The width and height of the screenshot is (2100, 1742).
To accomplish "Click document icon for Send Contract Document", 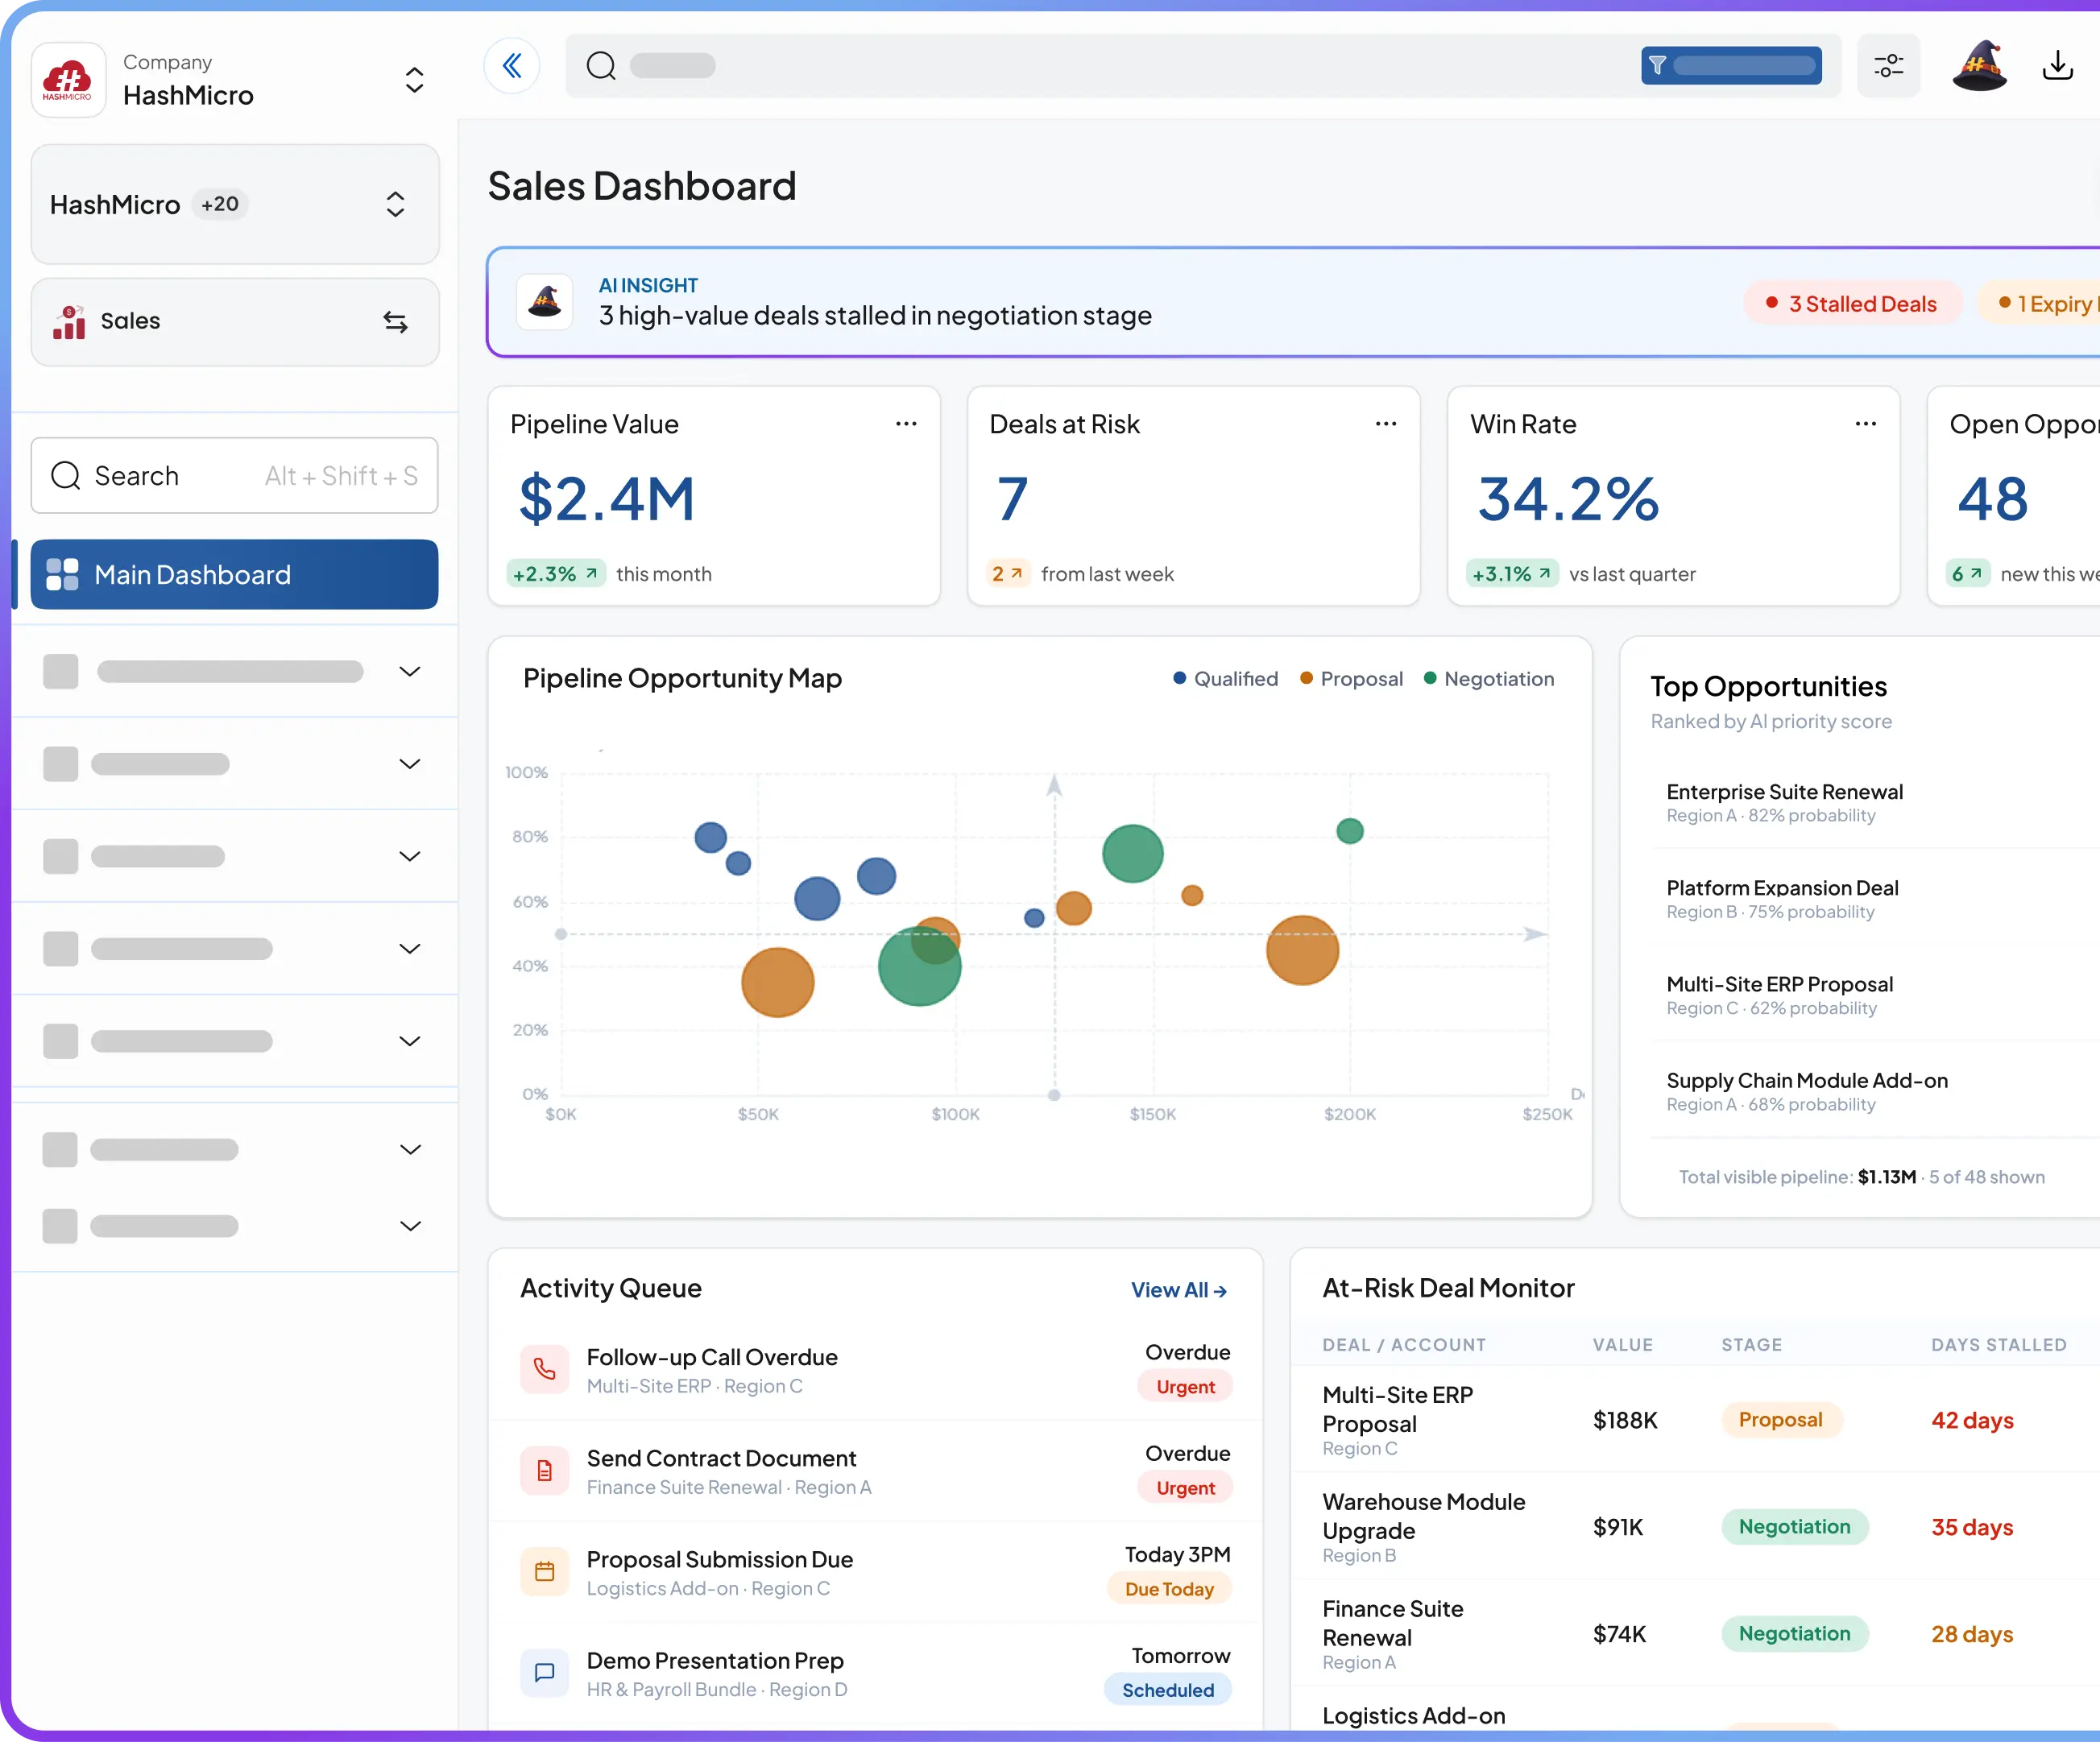I will pyautogui.click(x=545, y=1471).
